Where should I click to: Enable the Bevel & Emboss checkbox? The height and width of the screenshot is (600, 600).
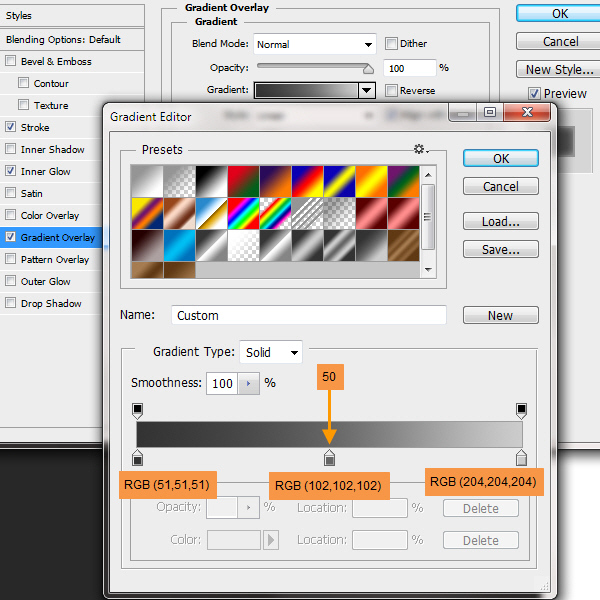[11, 61]
